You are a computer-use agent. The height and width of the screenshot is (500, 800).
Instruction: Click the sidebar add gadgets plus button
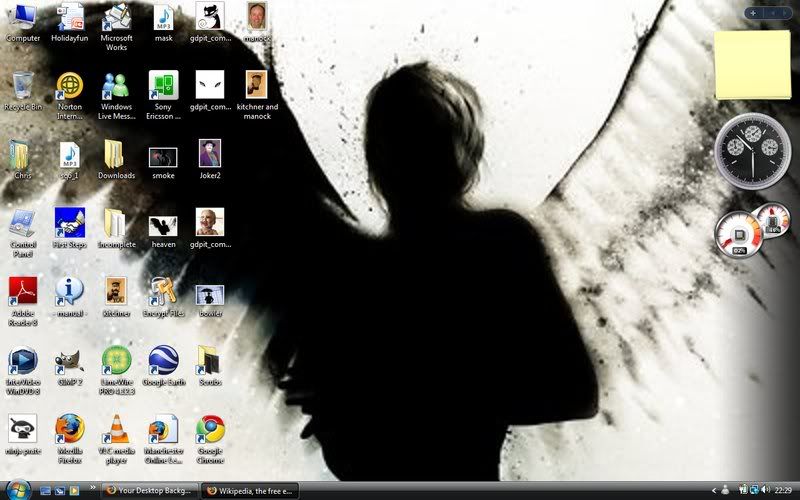pos(753,13)
